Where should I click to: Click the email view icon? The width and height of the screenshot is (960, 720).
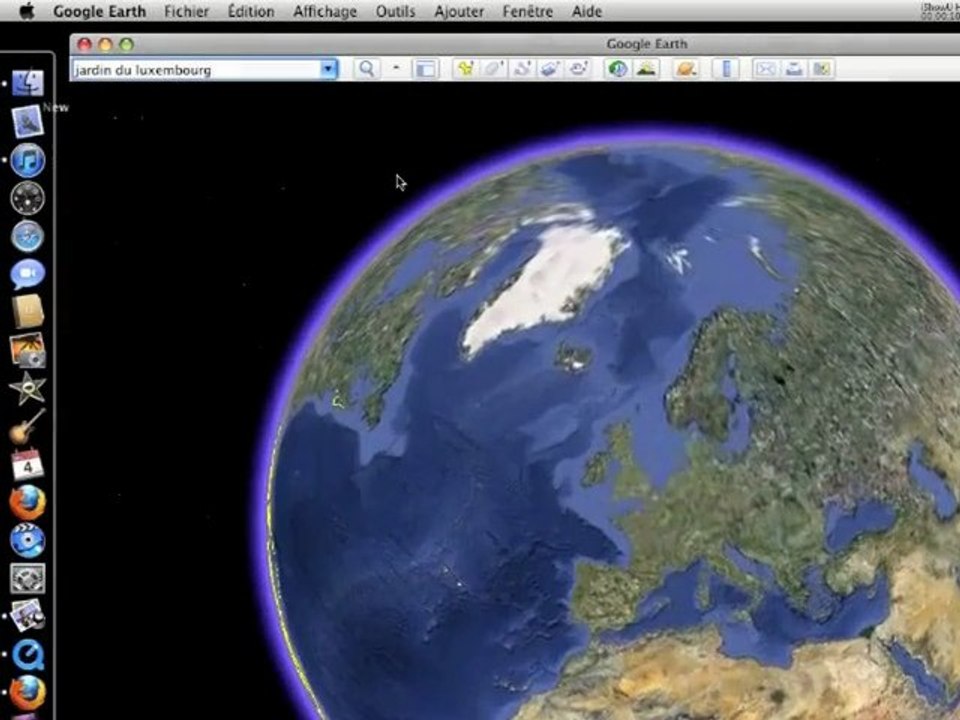tap(765, 69)
